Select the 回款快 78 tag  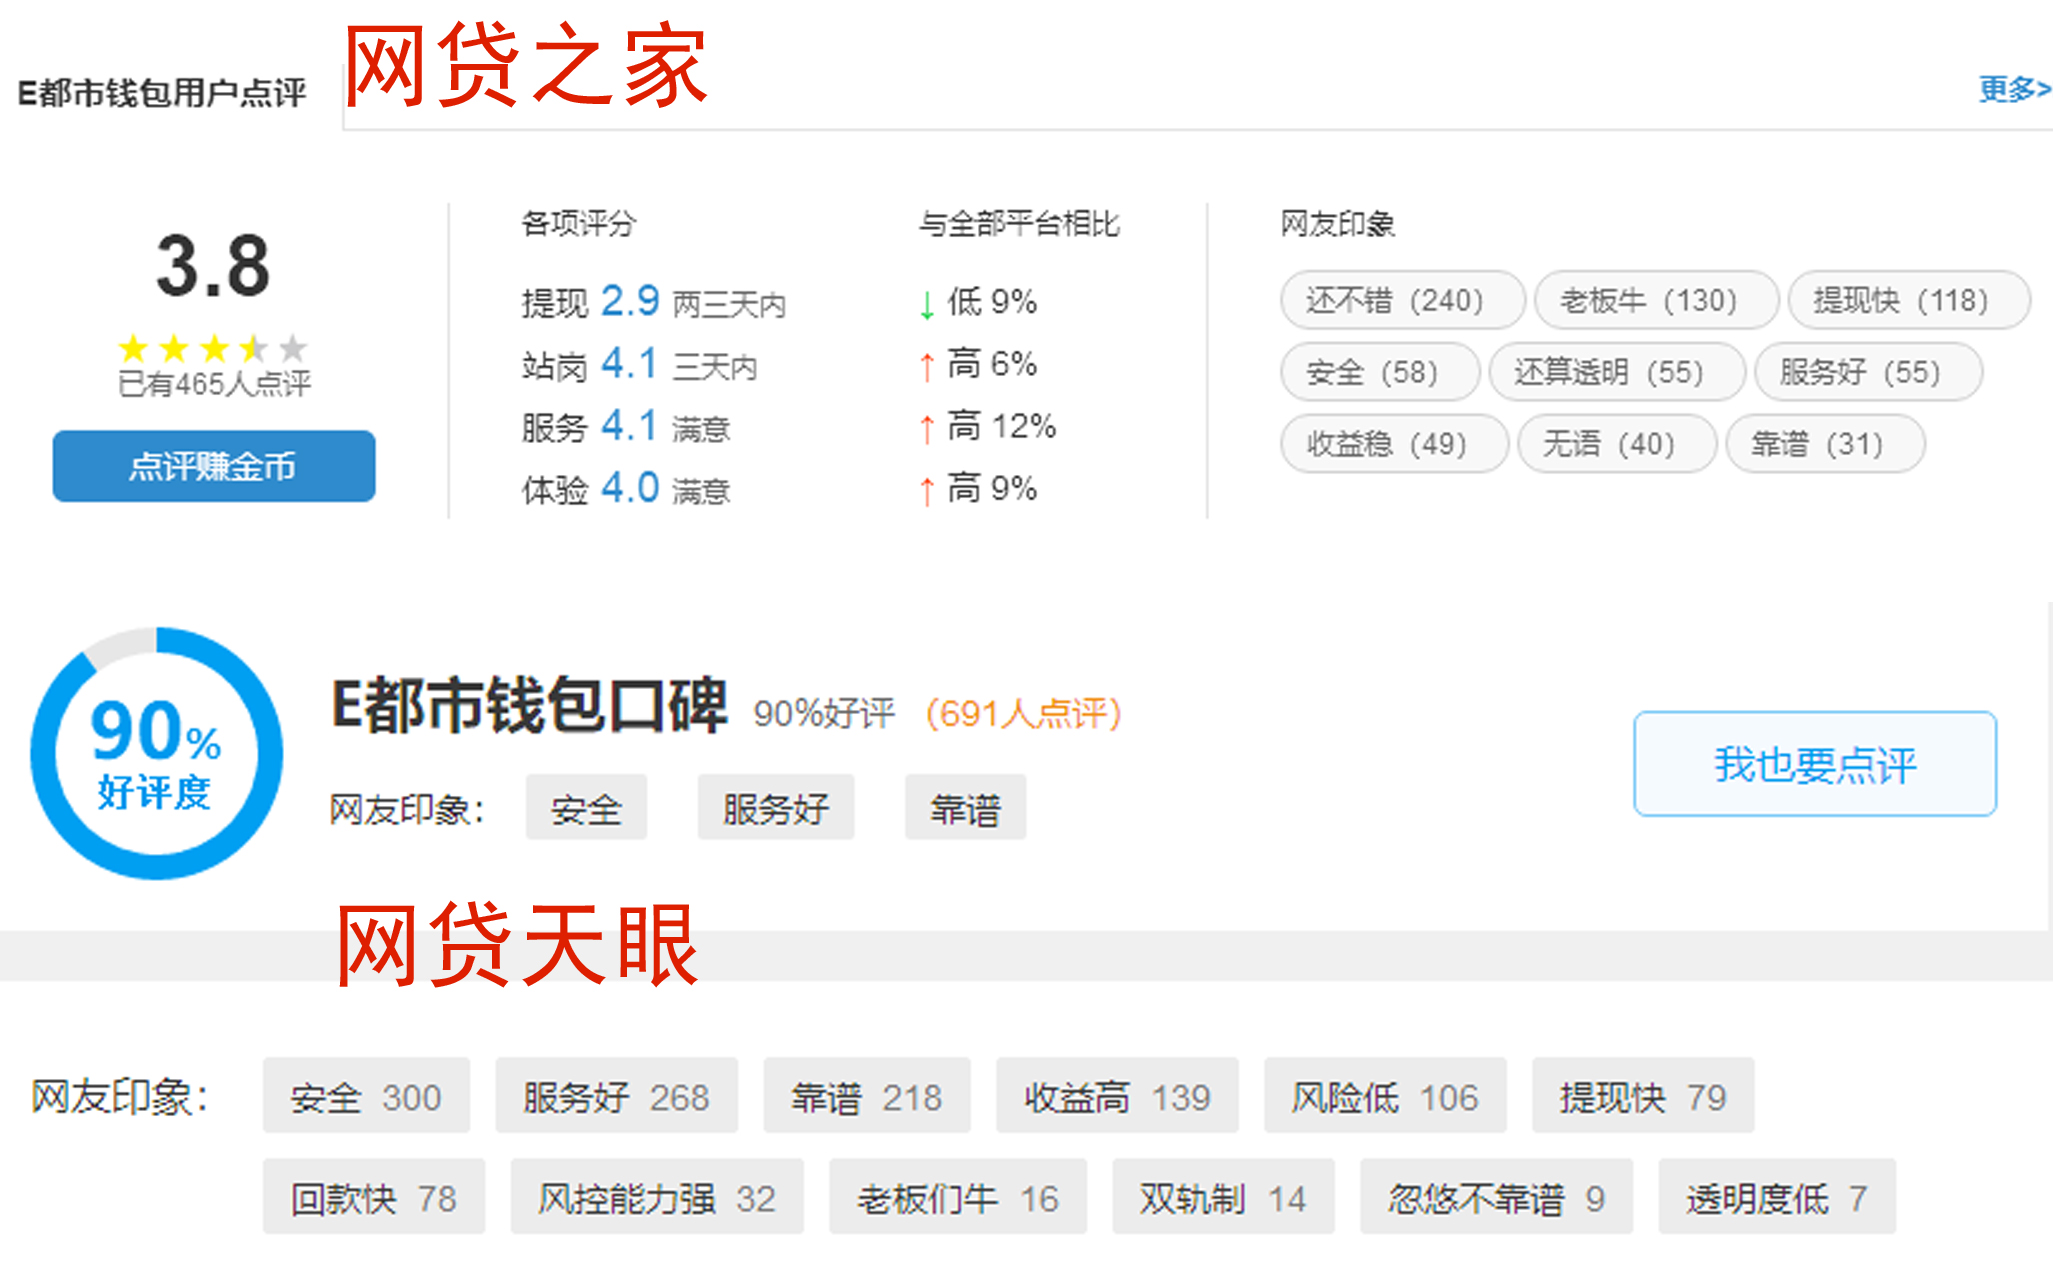click(x=374, y=1197)
